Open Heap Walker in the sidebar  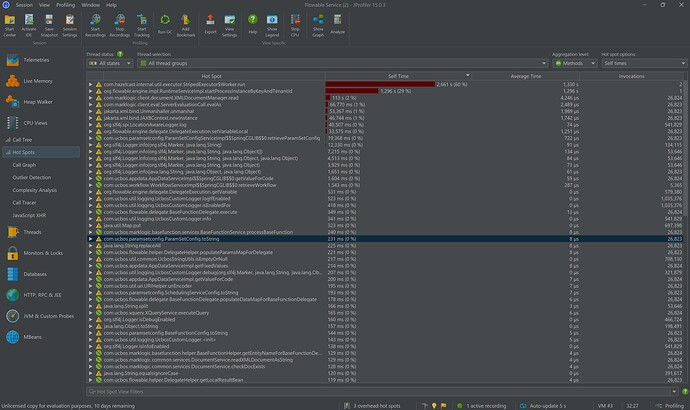(x=37, y=101)
